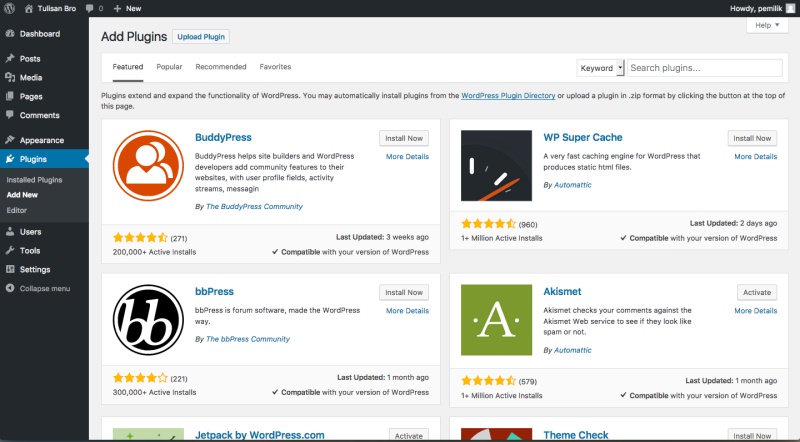Click the WP Super Cache title link
Image resolution: width=800 pixels, height=442 pixels.
tap(583, 137)
